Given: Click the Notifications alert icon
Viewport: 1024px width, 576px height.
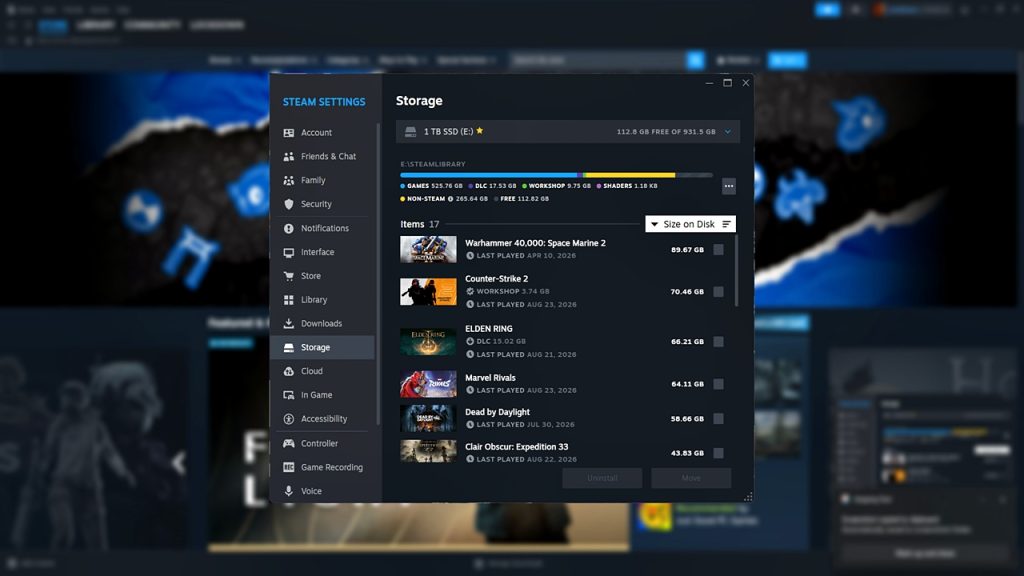Looking at the screenshot, I should point(289,229).
